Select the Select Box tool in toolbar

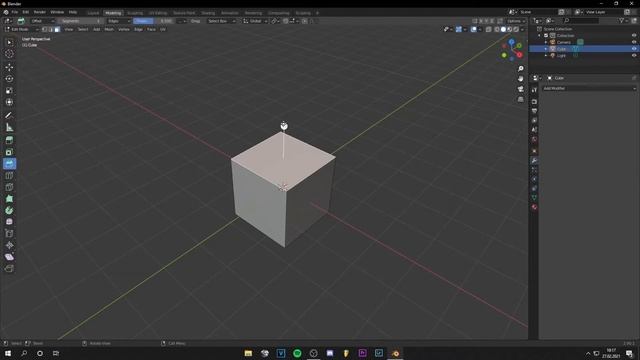coord(9,42)
